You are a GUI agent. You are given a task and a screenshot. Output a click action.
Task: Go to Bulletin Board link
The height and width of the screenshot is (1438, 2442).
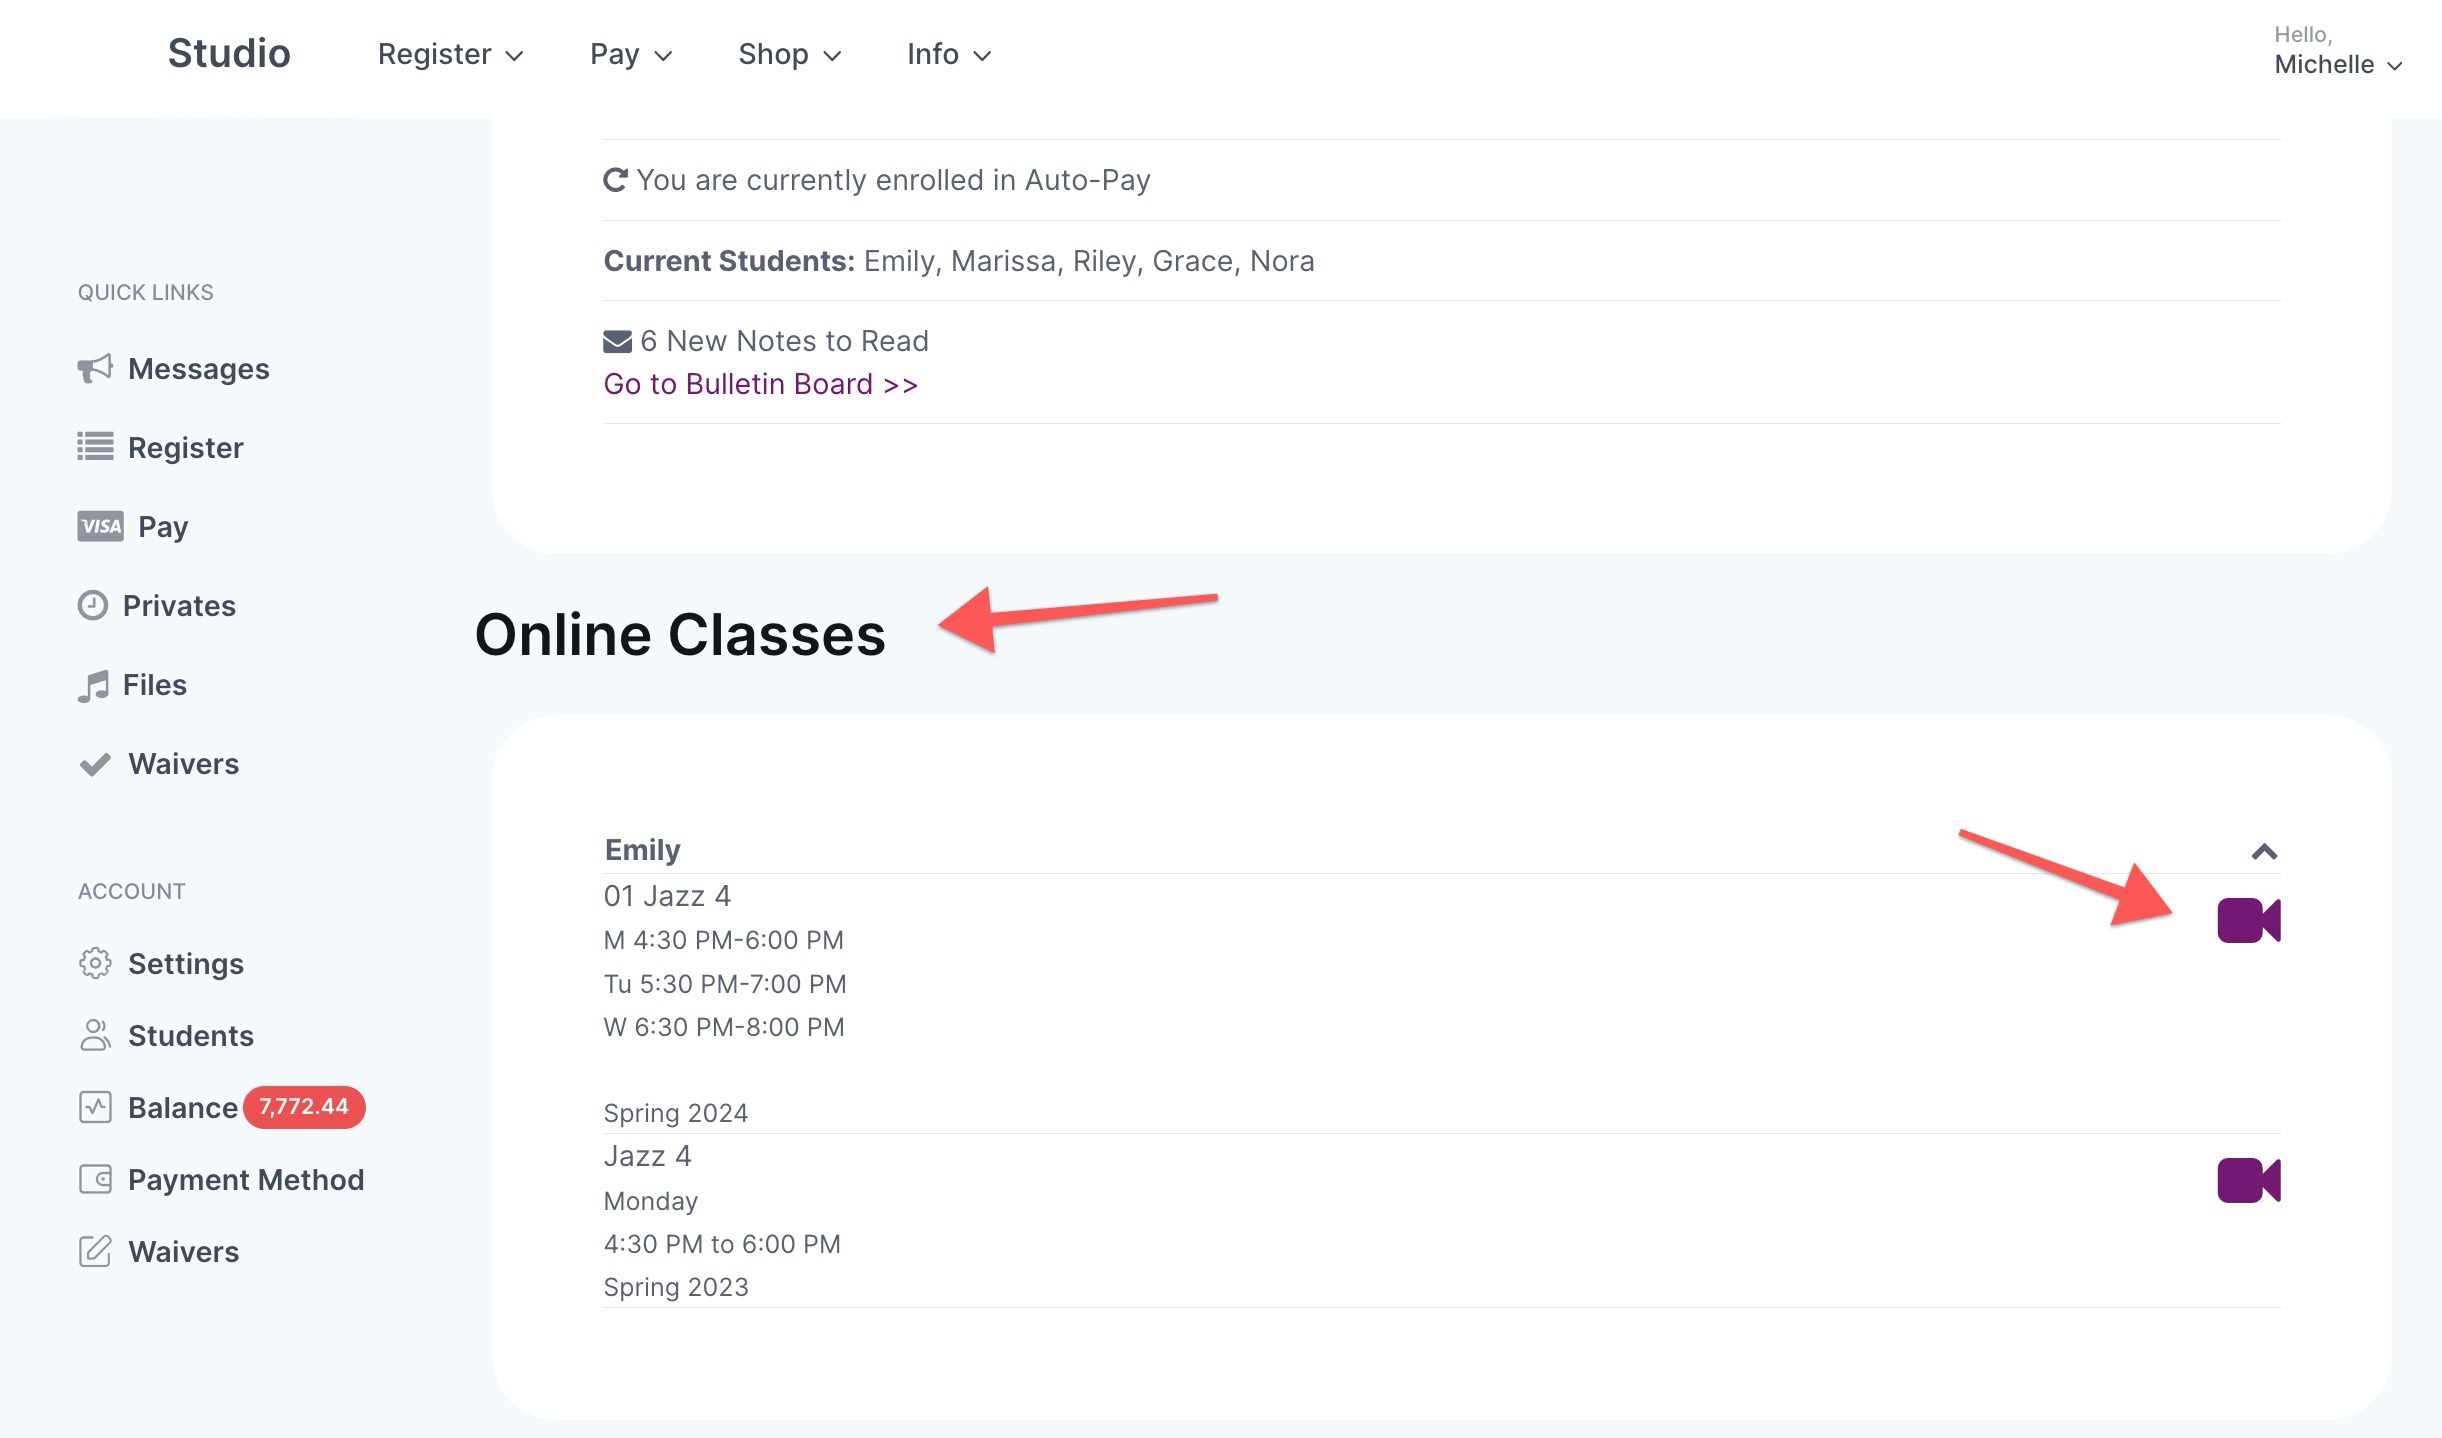(760, 384)
